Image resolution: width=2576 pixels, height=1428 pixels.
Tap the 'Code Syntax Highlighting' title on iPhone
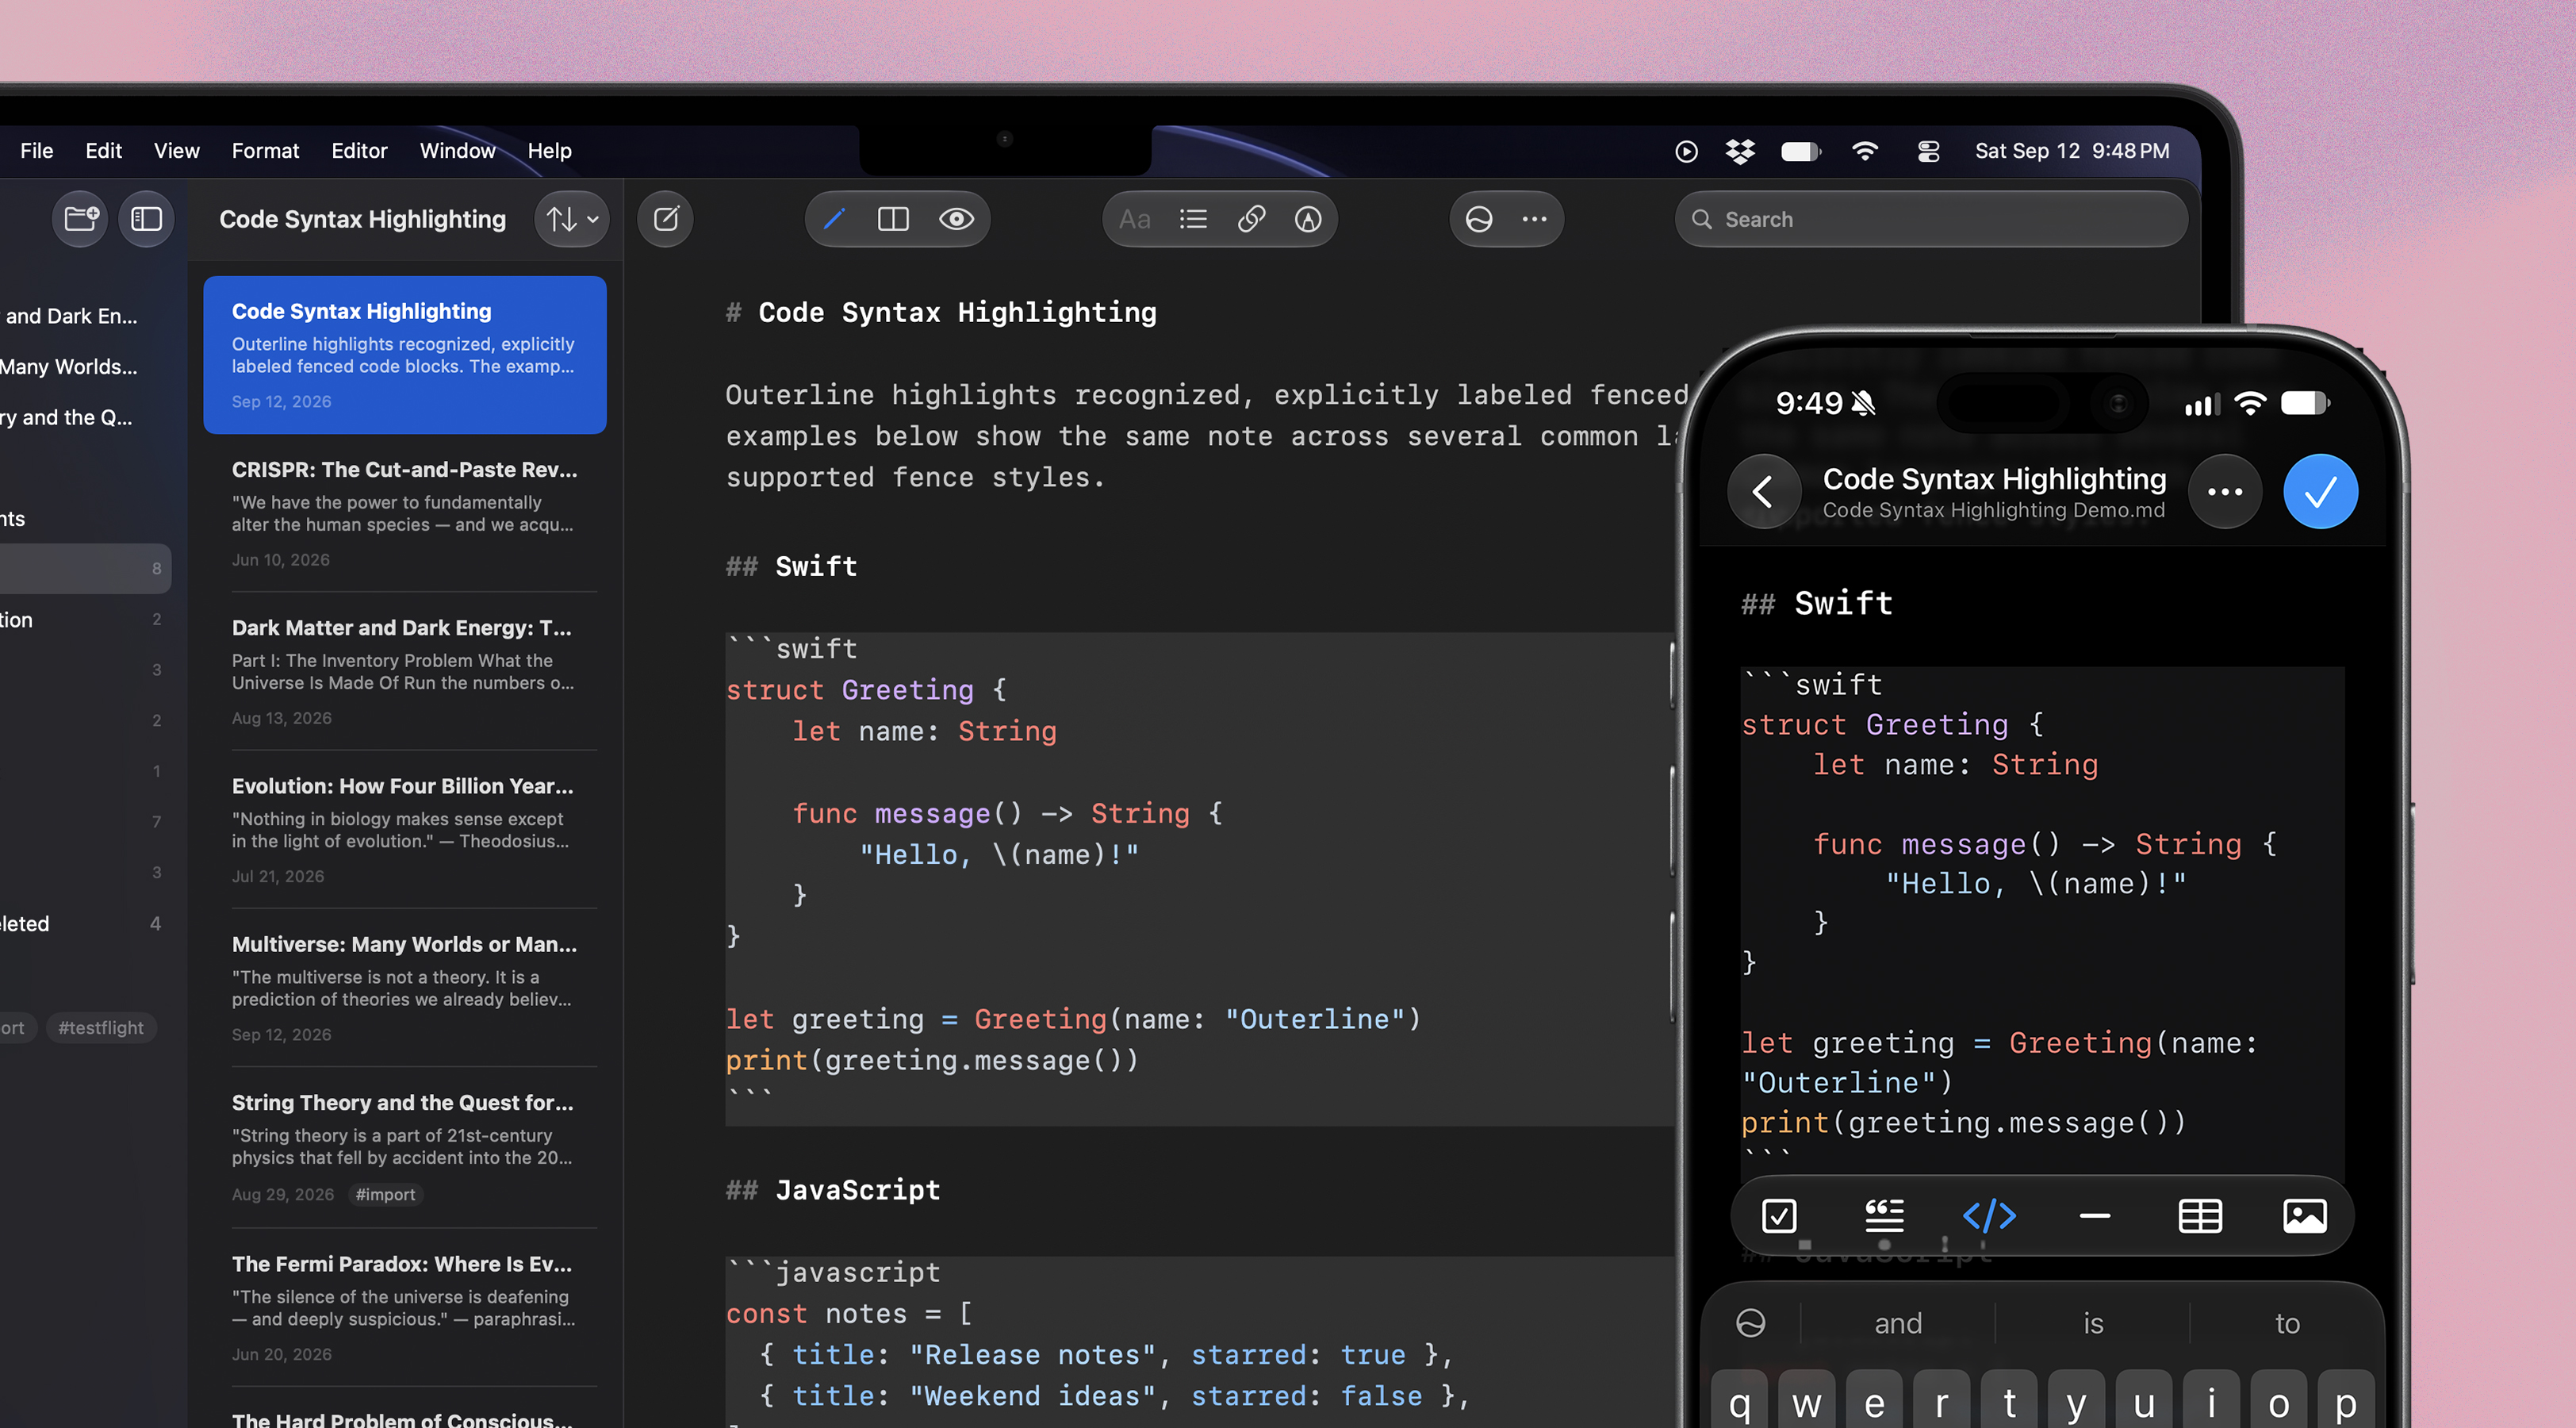pyautogui.click(x=1994, y=479)
